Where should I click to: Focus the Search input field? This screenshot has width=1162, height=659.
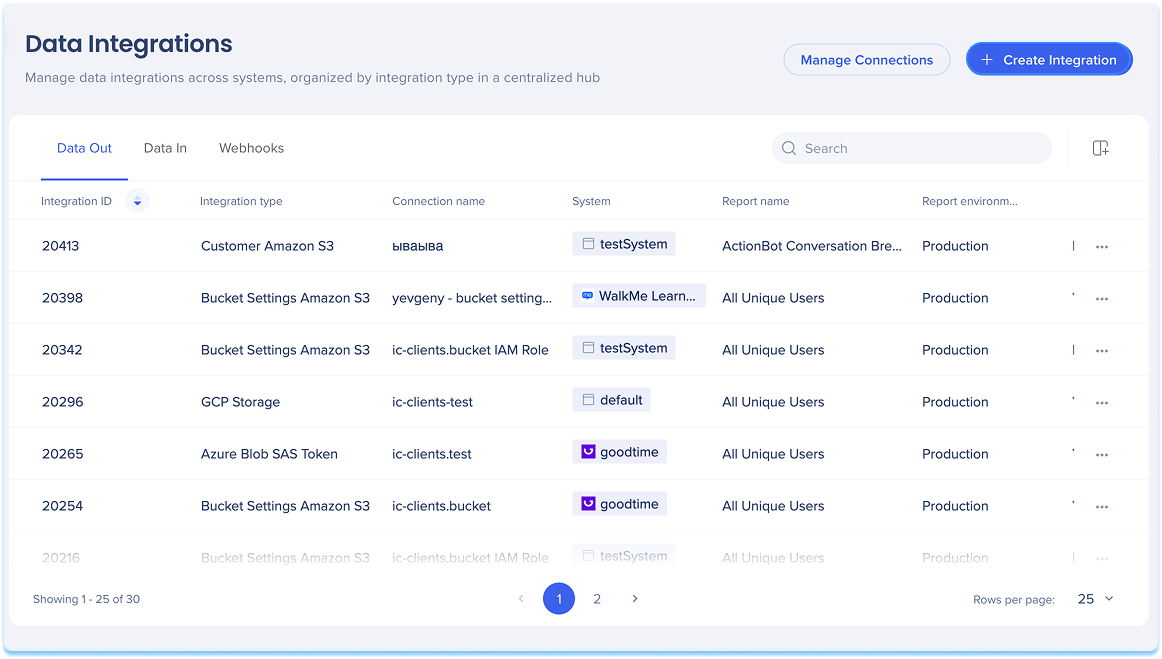click(x=920, y=148)
